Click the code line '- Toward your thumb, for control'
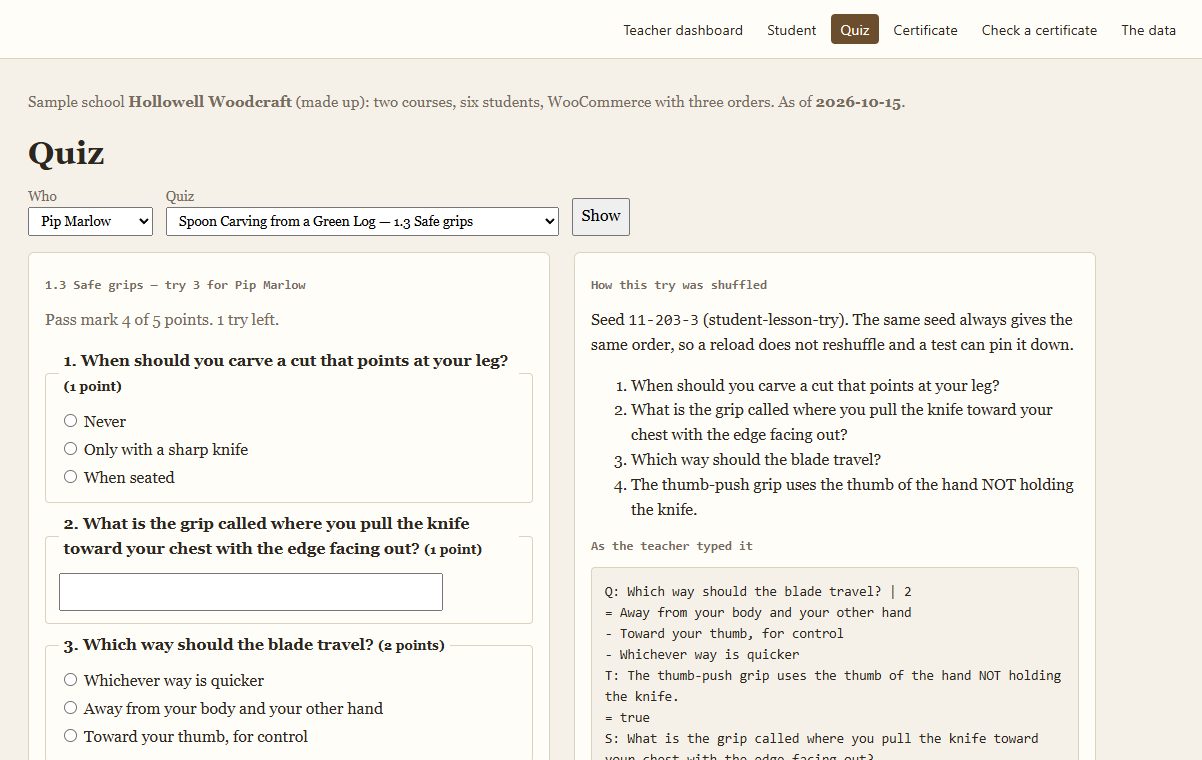This screenshot has height=760, width=1202. tap(724, 633)
